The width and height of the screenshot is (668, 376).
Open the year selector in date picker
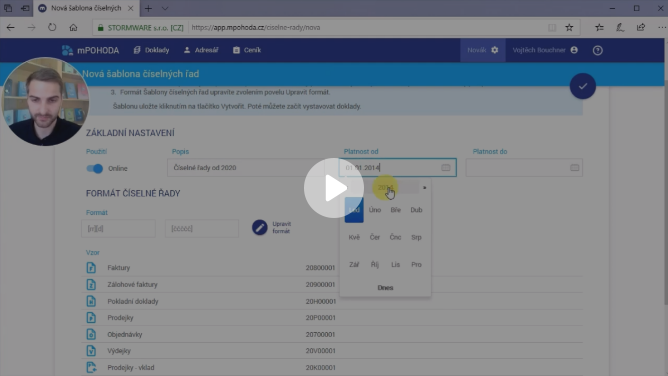pyautogui.click(x=385, y=187)
